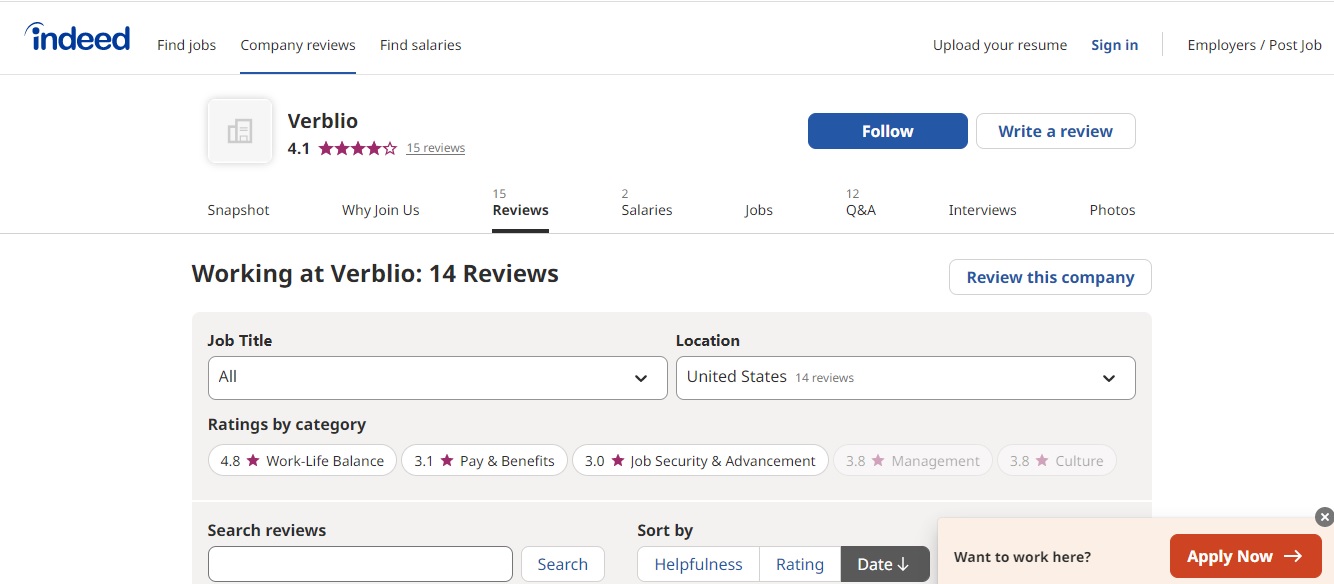Click the Search button for reviews
The width and height of the screenshot is (1334, 584).
tap(563, 564)
